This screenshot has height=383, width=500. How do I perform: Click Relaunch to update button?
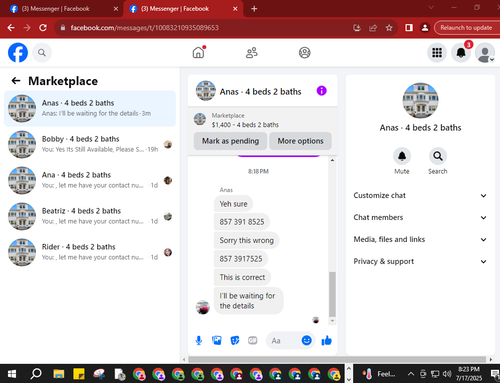[x=466, y=28]
